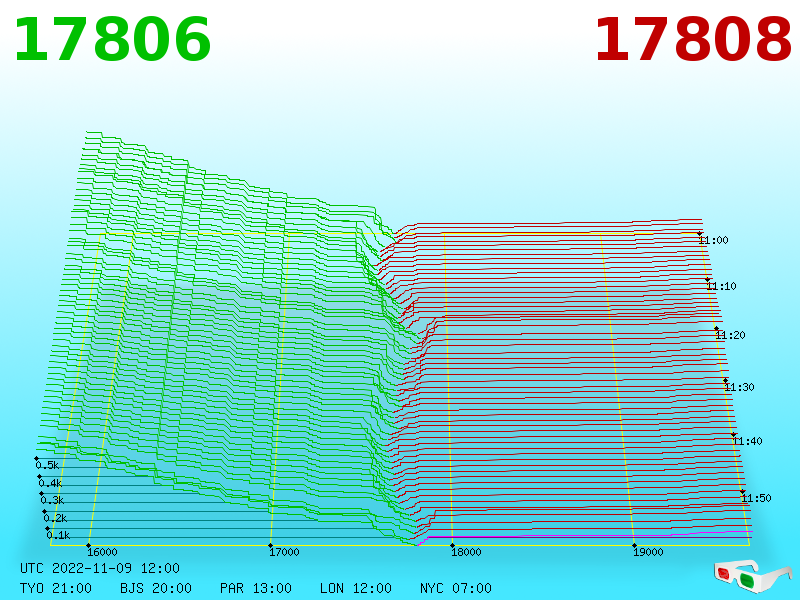Click the PAR 13:00 clock text

coord(256,588)
